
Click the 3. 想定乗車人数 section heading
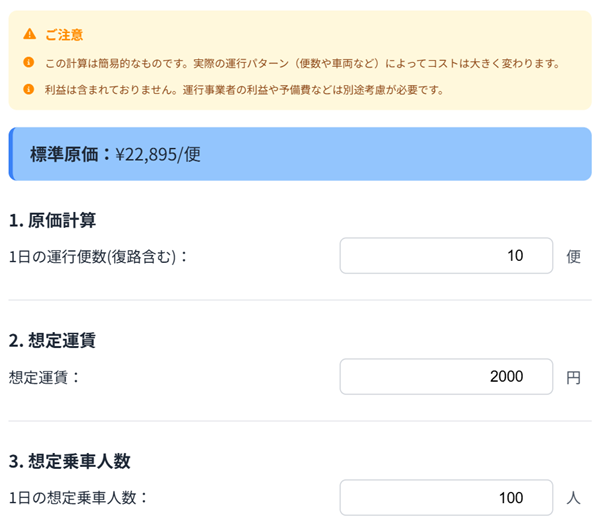point(69,461)
